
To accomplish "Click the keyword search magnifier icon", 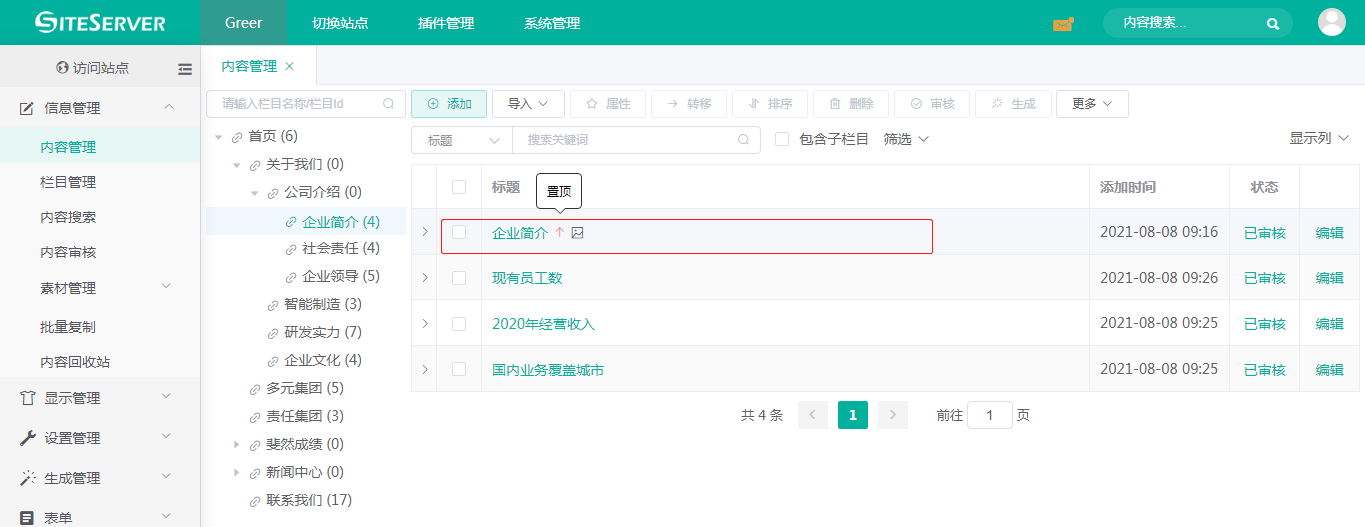I will coord(742,140).
